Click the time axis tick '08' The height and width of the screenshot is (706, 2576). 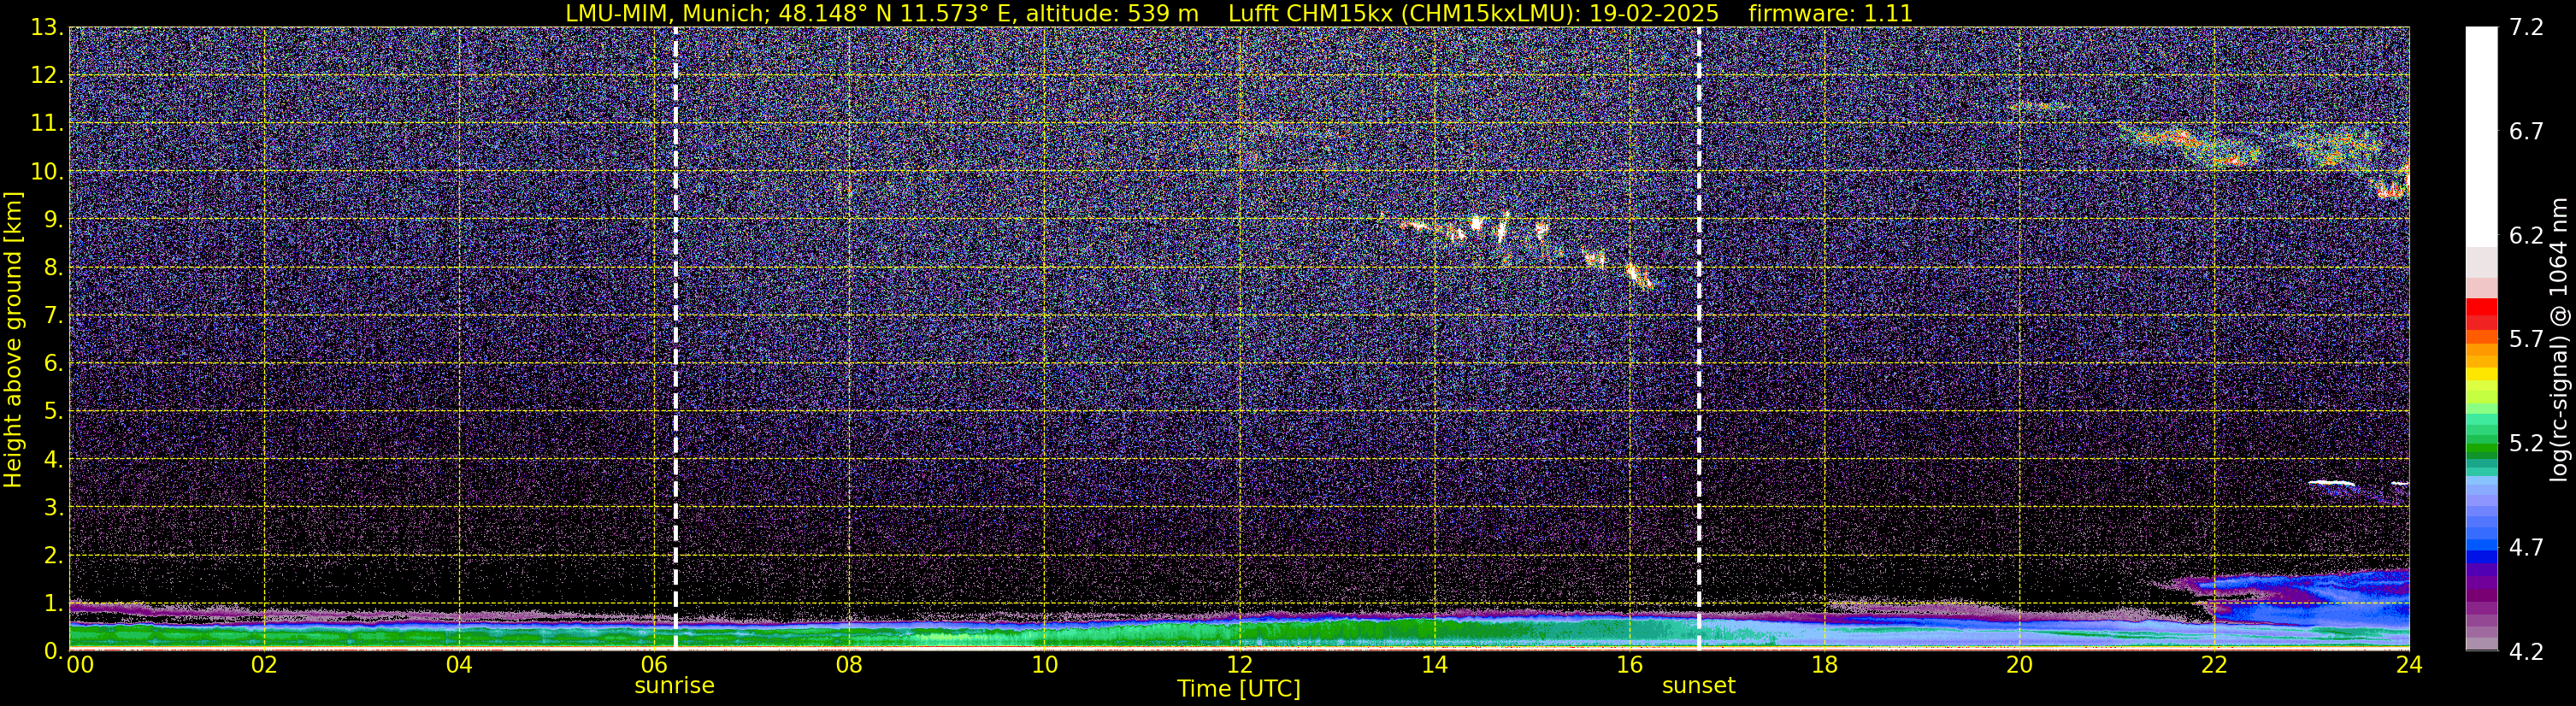849,665
